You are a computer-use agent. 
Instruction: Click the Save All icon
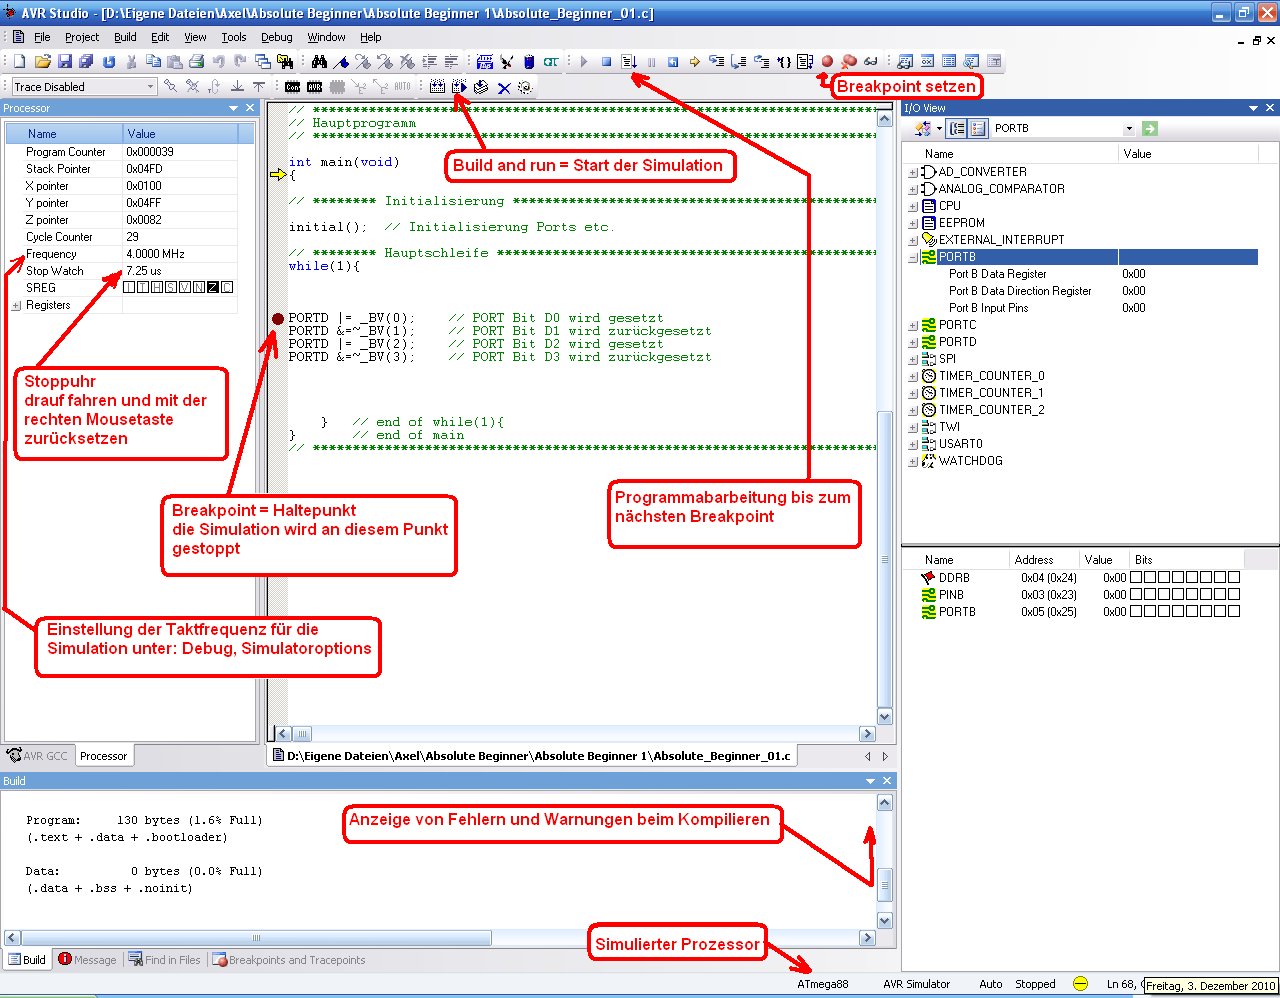pyautogui.click(x=86, y=61)
